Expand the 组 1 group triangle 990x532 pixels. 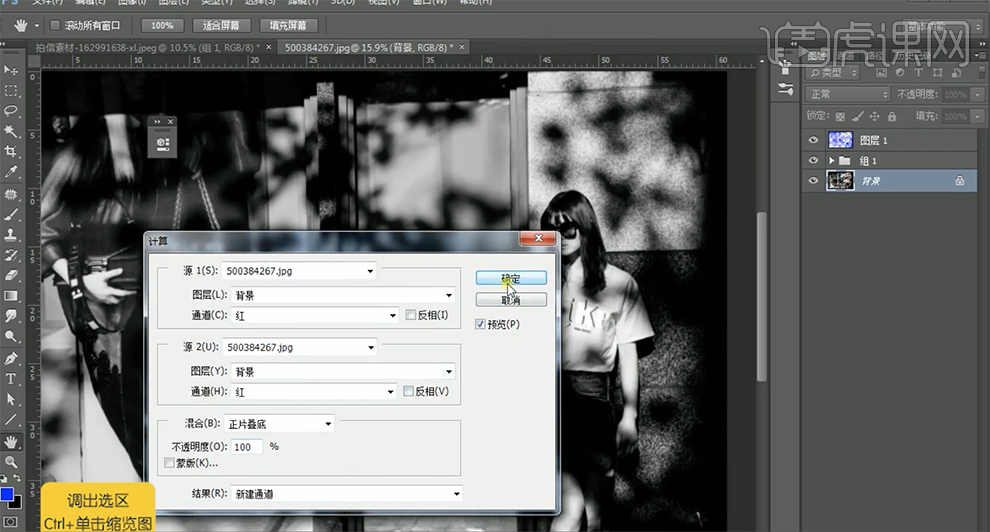pos(832,161)
